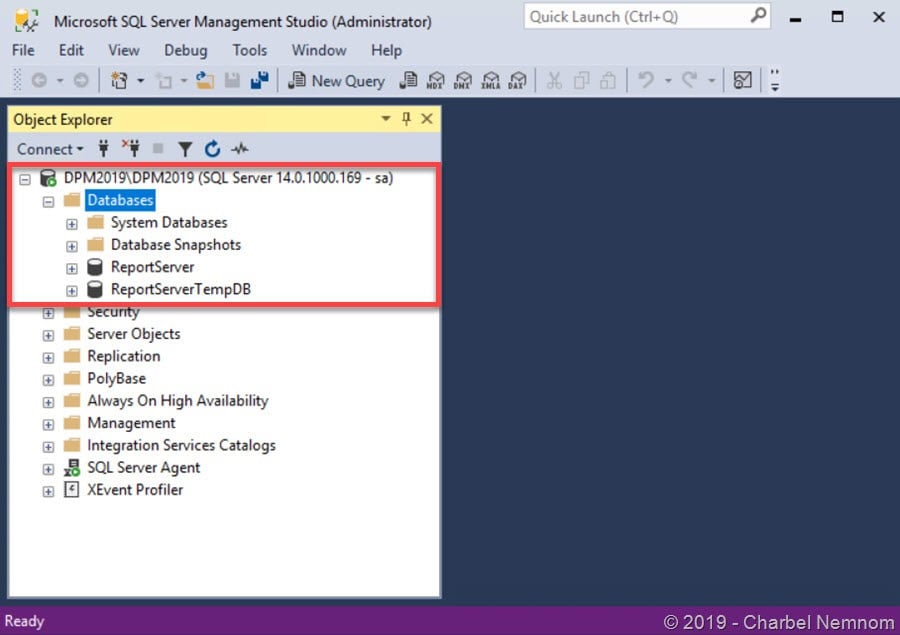900x635 pixels.
Task: Open an Analysis Services MDX query
Action: [x=436, y=80]
